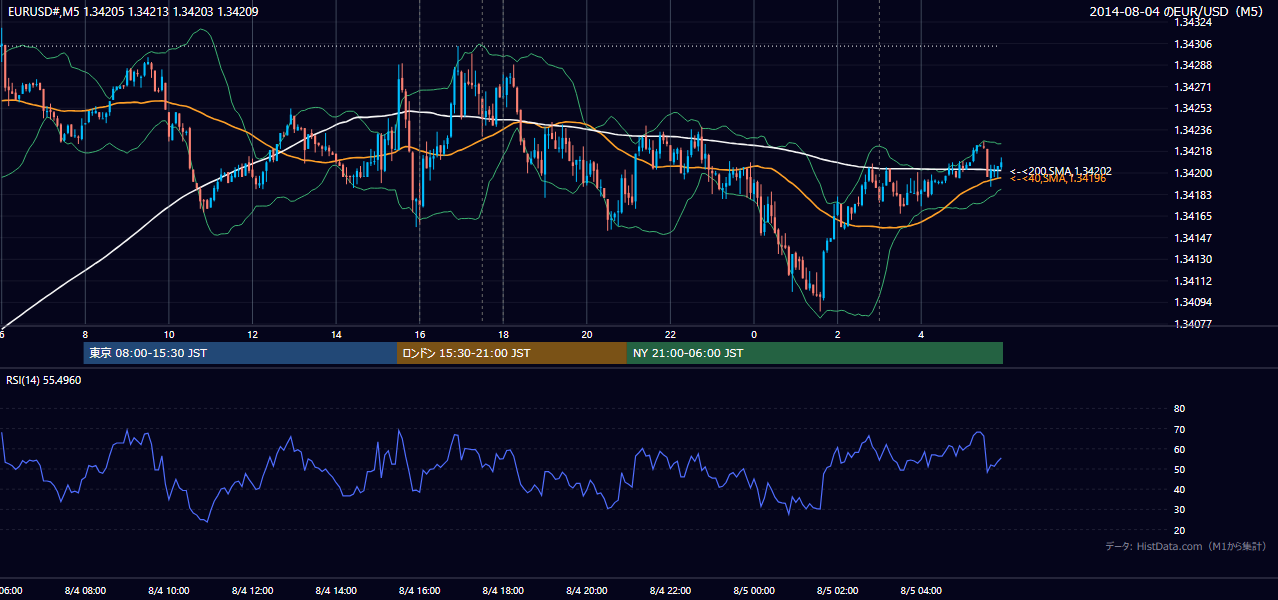The height and width of the screenshot is (600, 1278).
Task: Click the 8/4 10:00 bottom time label
Action: (x=169, y=590)
